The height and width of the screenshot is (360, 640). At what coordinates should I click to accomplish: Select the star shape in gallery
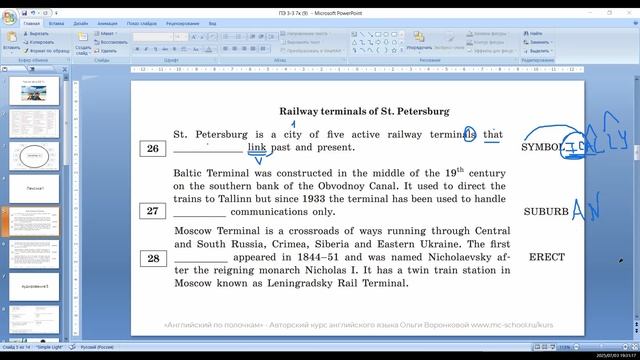tap(394, 50)
